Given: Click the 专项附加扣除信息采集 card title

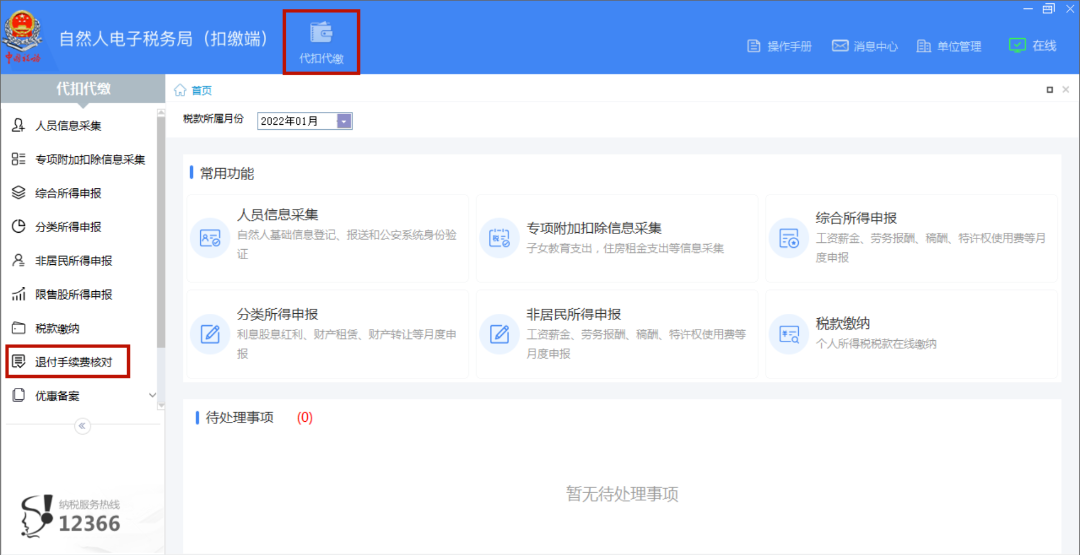Looking at the screenshot, I should pos(594,229).
